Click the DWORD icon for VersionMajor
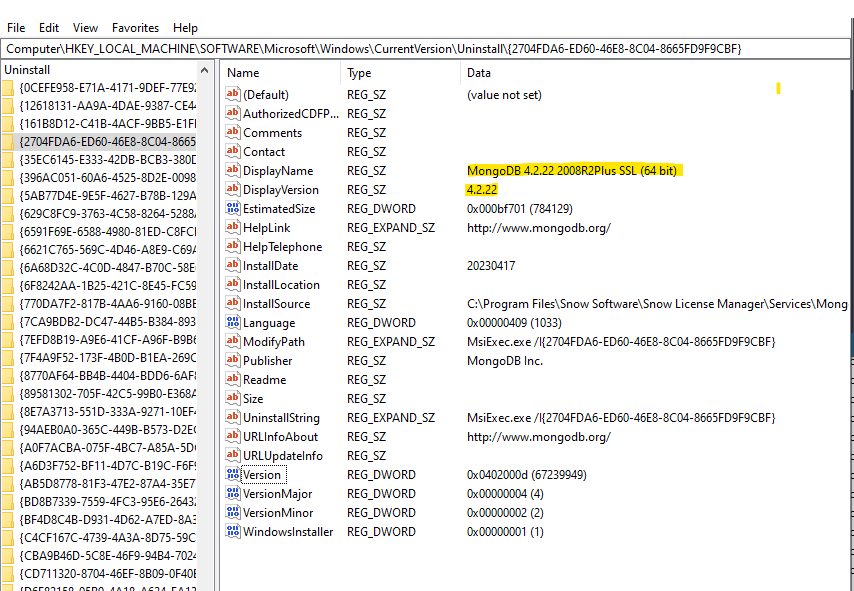Screen dimensions: 854x591 pyautogui.click(x=233, y=493)
